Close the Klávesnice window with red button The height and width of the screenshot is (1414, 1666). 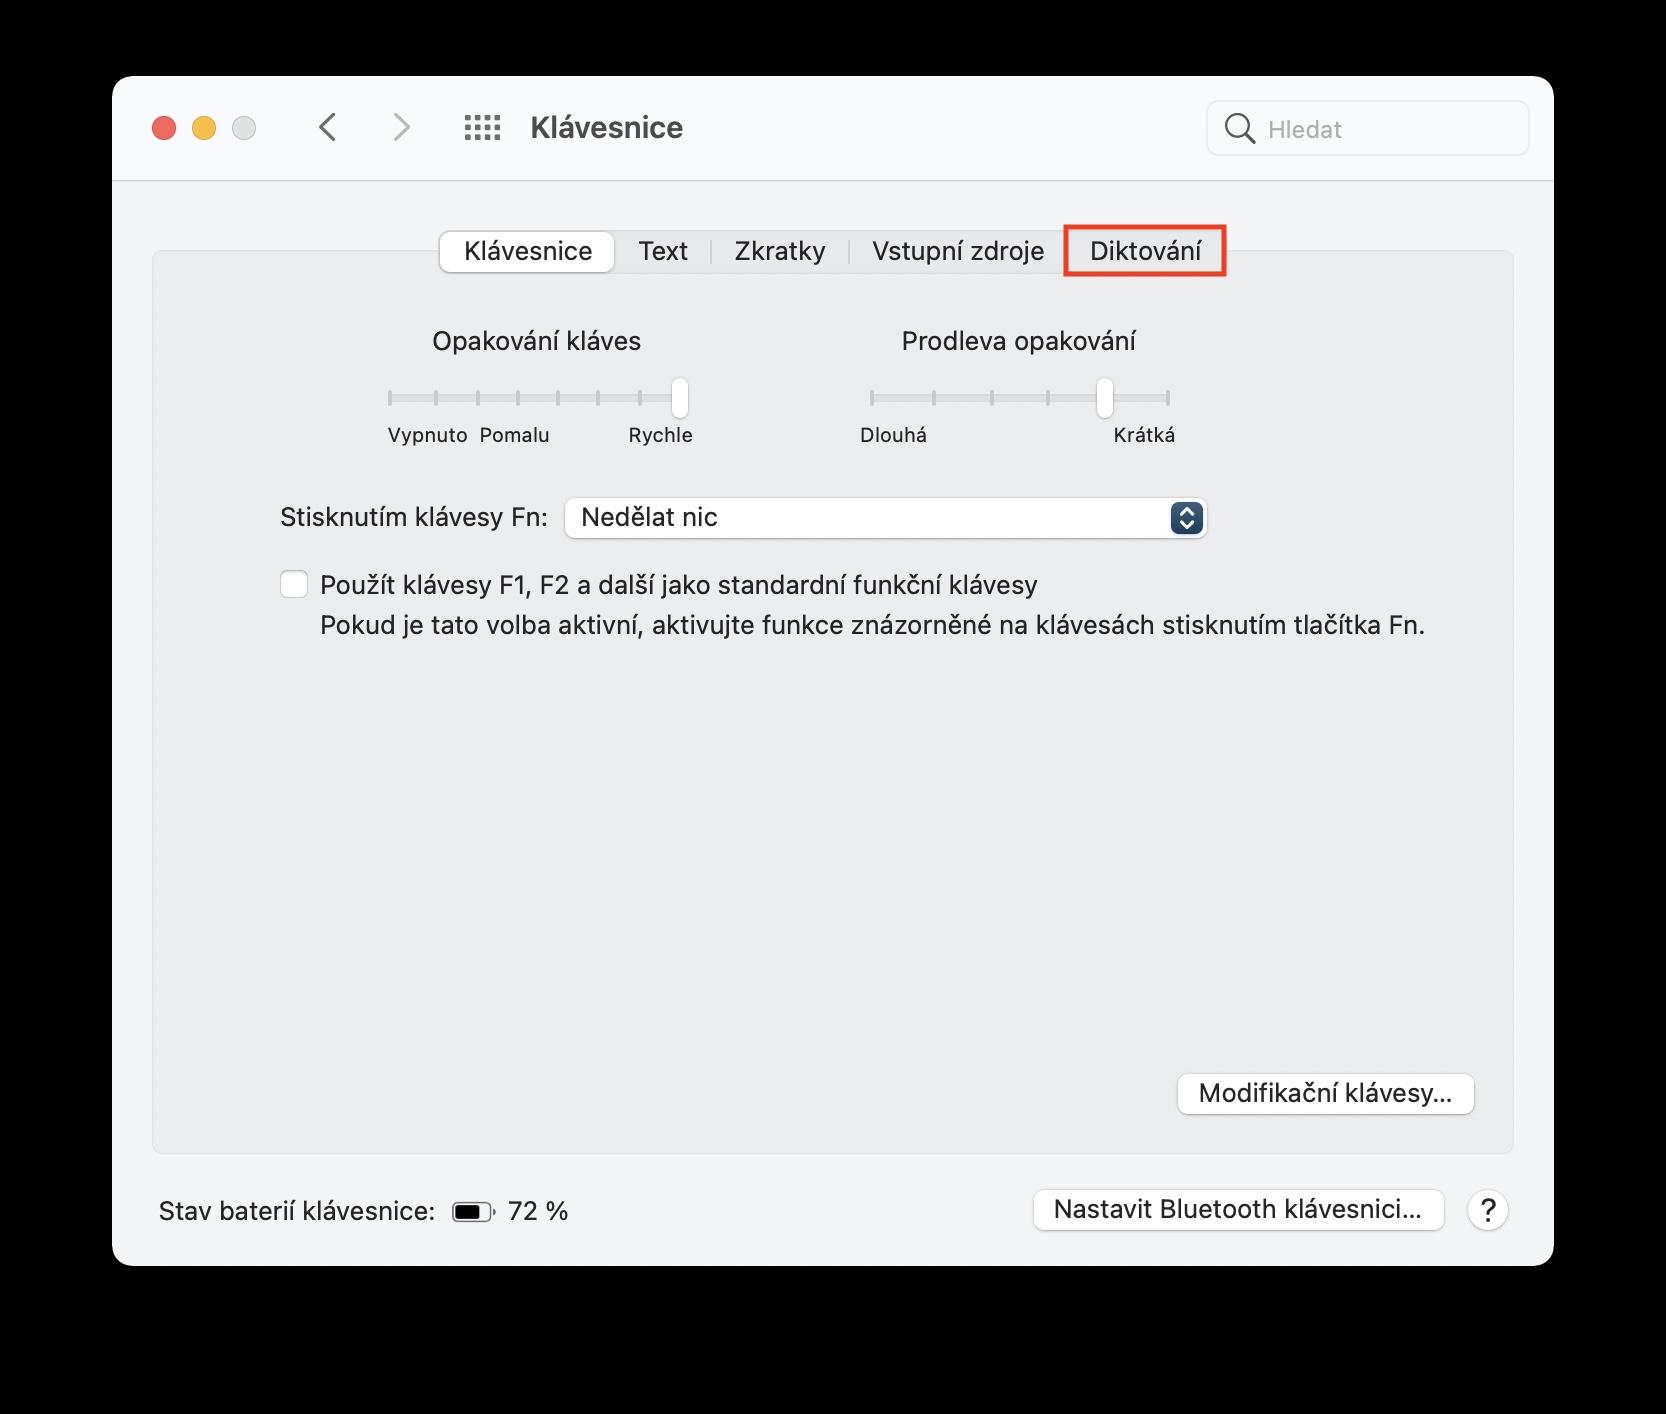(164, 128)
